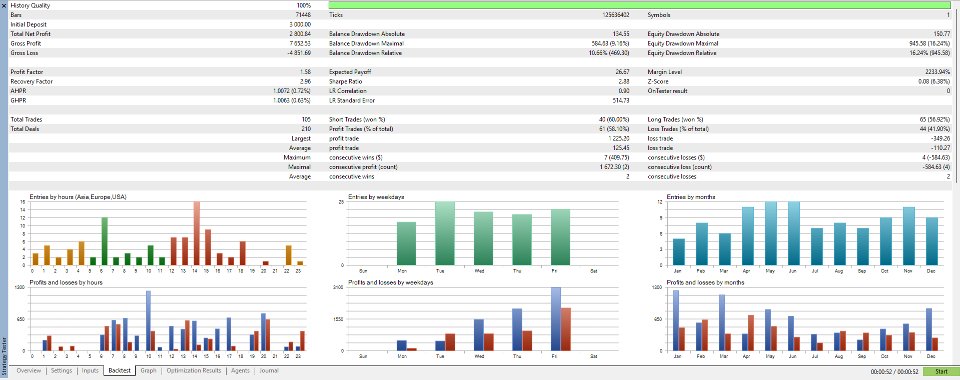Click the AHPR label
The width and height of the screenshot is (960, 380).
point(18,91)
